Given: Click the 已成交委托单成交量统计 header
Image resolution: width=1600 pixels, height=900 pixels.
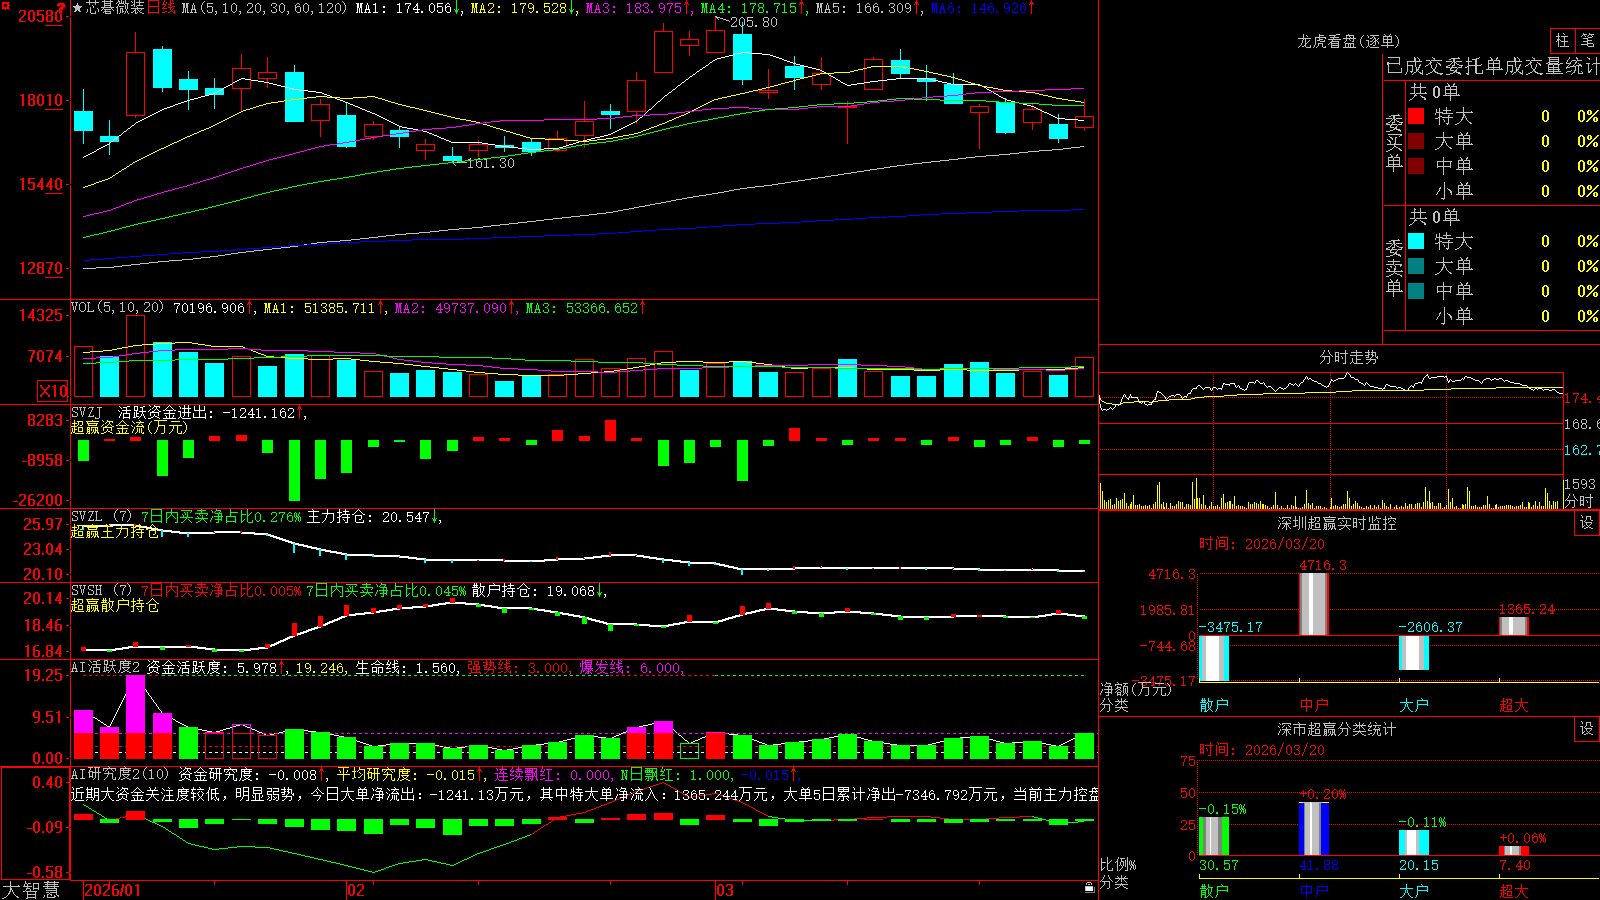Looking at the screenshot, I should click(1492, 66).
